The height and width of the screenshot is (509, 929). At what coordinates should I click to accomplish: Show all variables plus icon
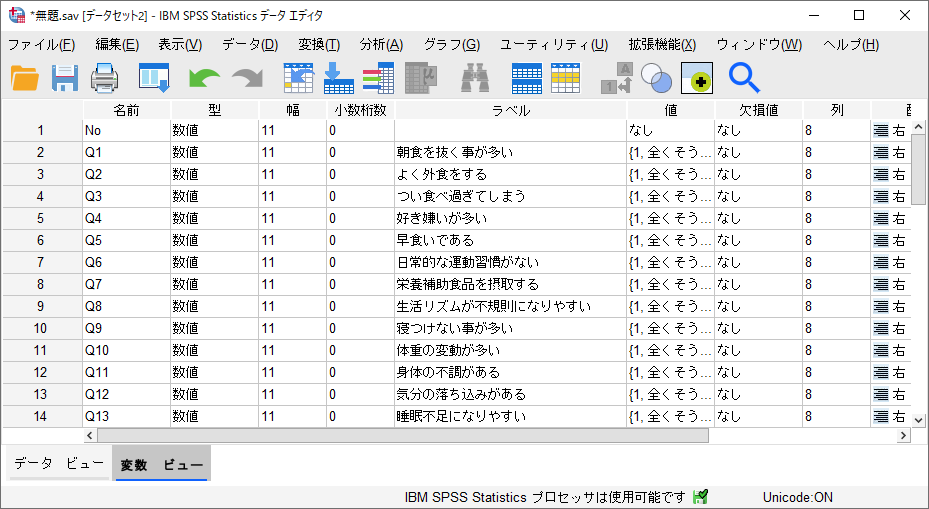(x=697, y=78)
